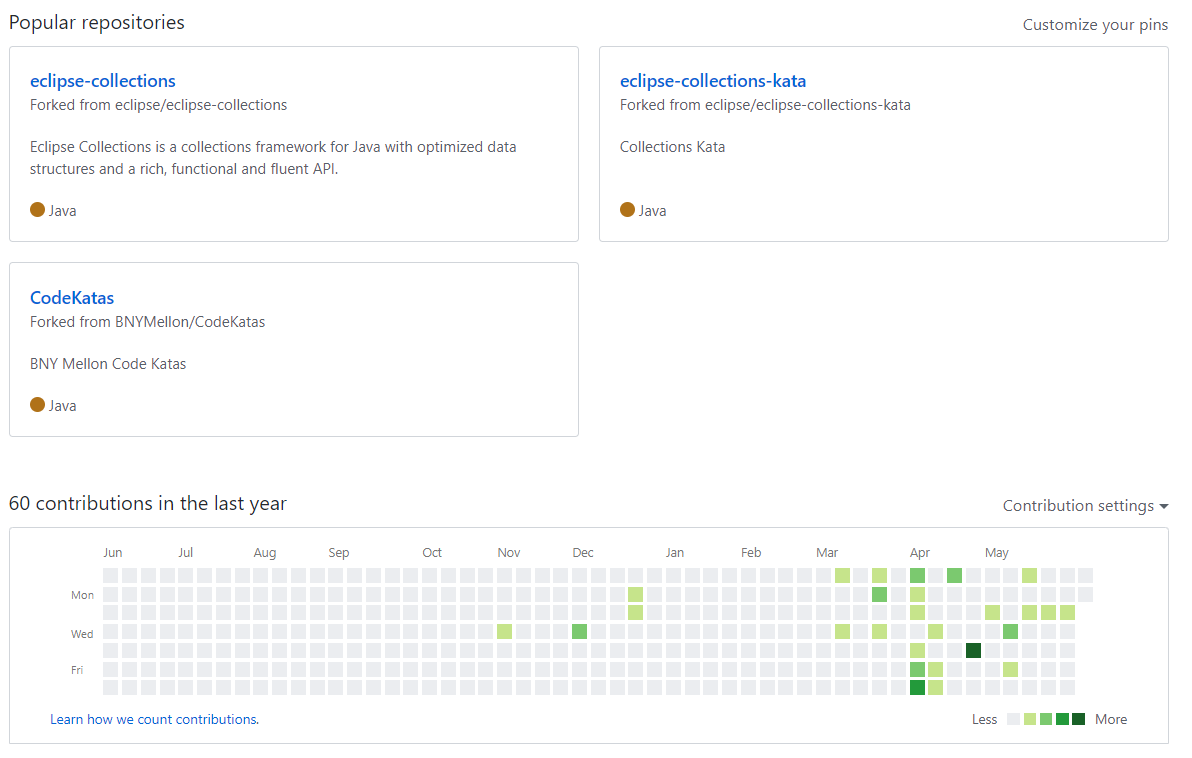Select the darkest green legend square next to More
1192x758 pixels.
(x=1078, y=719)
